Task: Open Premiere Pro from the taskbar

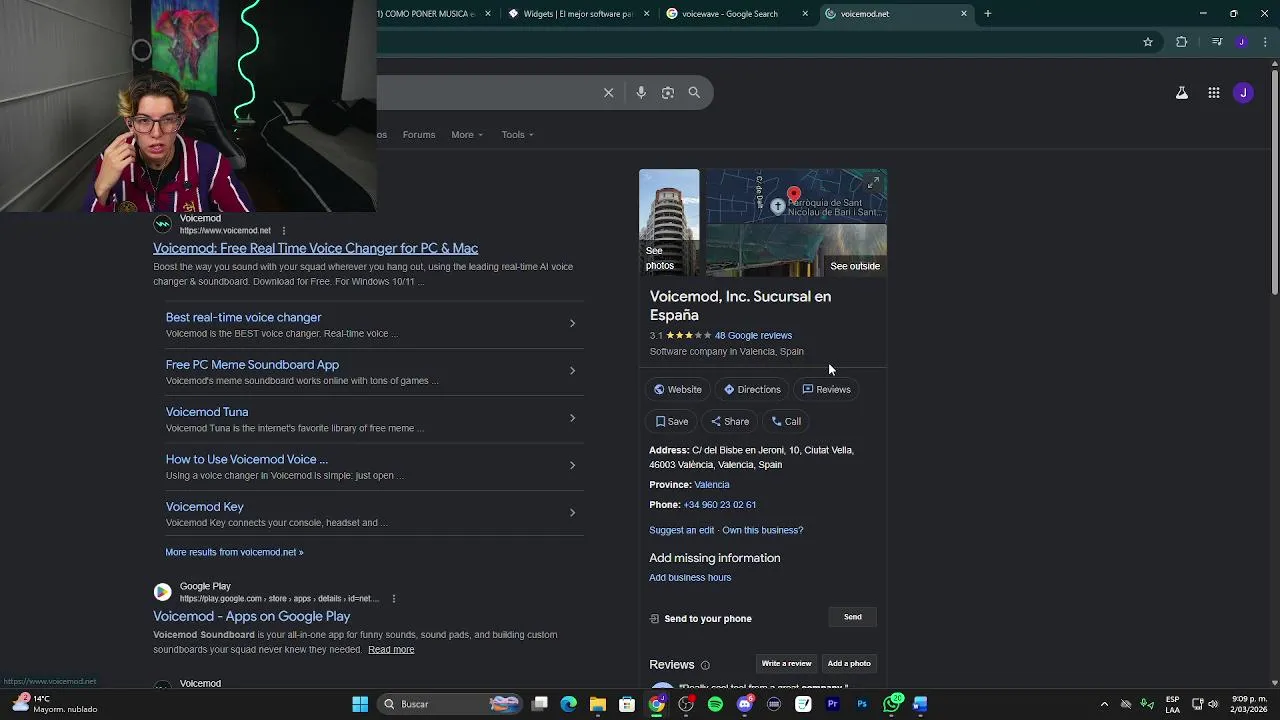Action: 832,704
